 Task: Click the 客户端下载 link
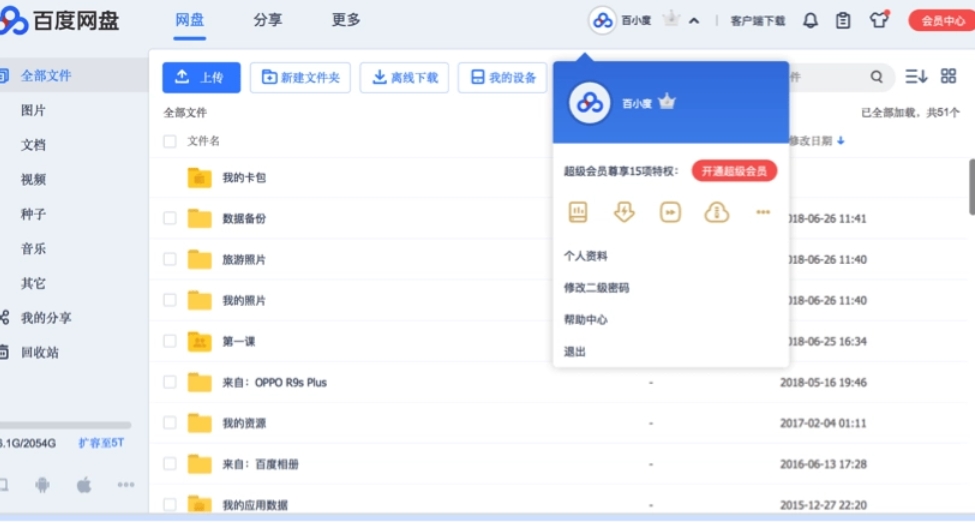tap(758, 21)
